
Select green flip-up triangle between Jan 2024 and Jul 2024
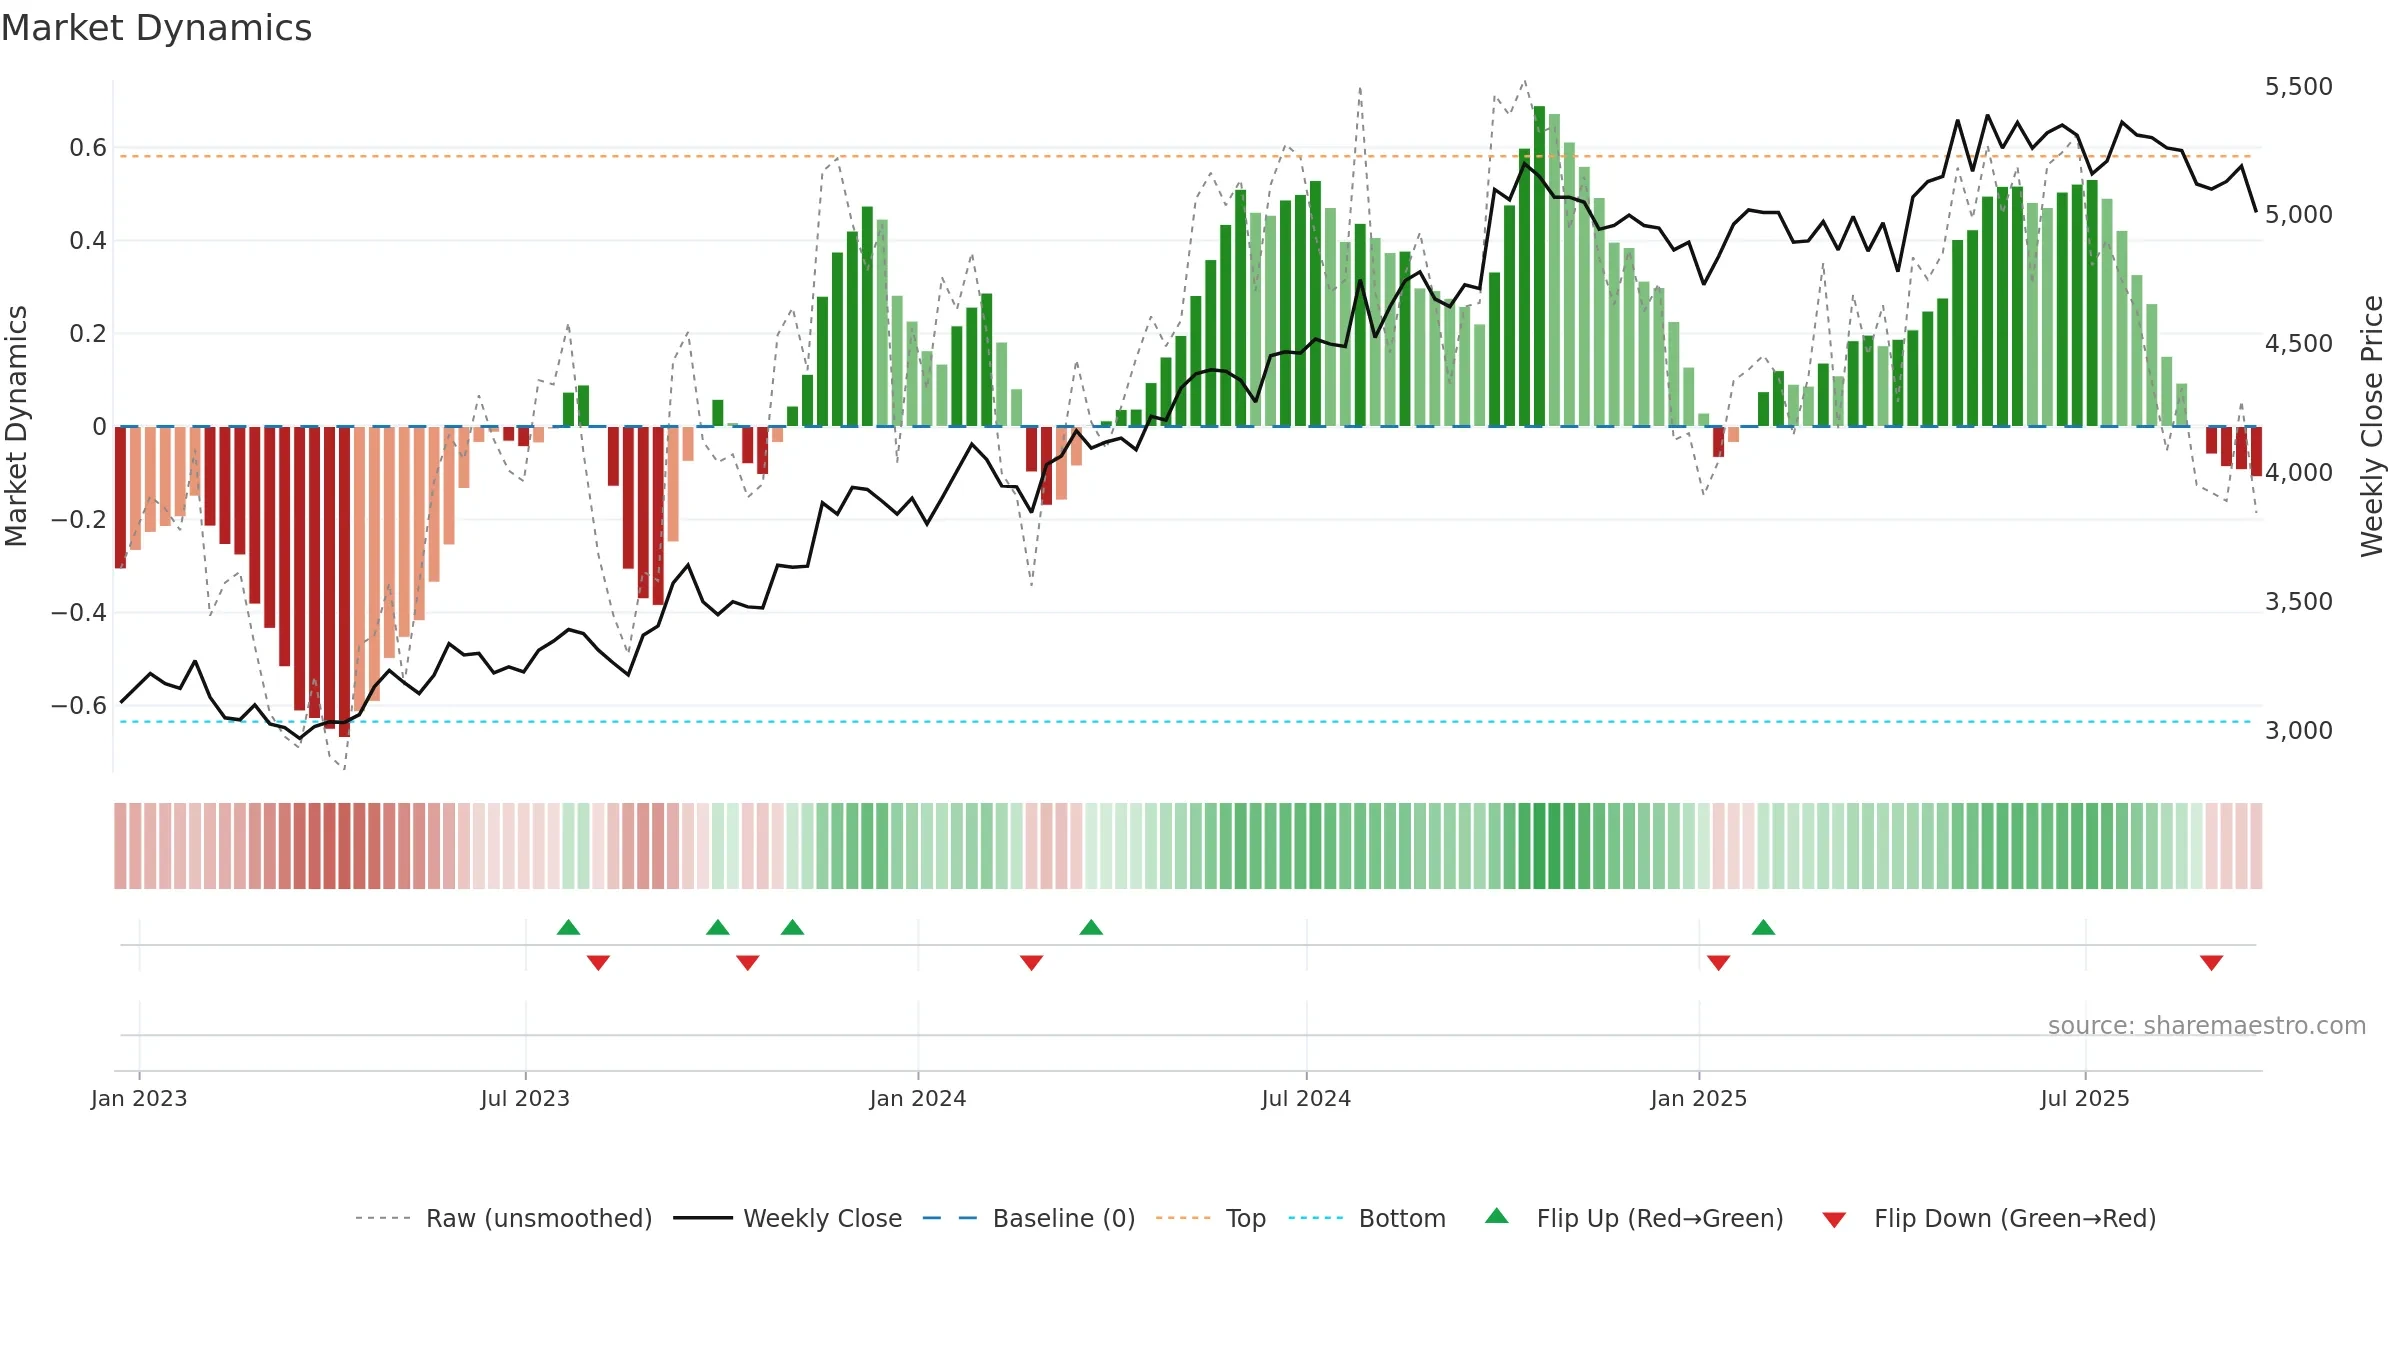(1091, 927)
